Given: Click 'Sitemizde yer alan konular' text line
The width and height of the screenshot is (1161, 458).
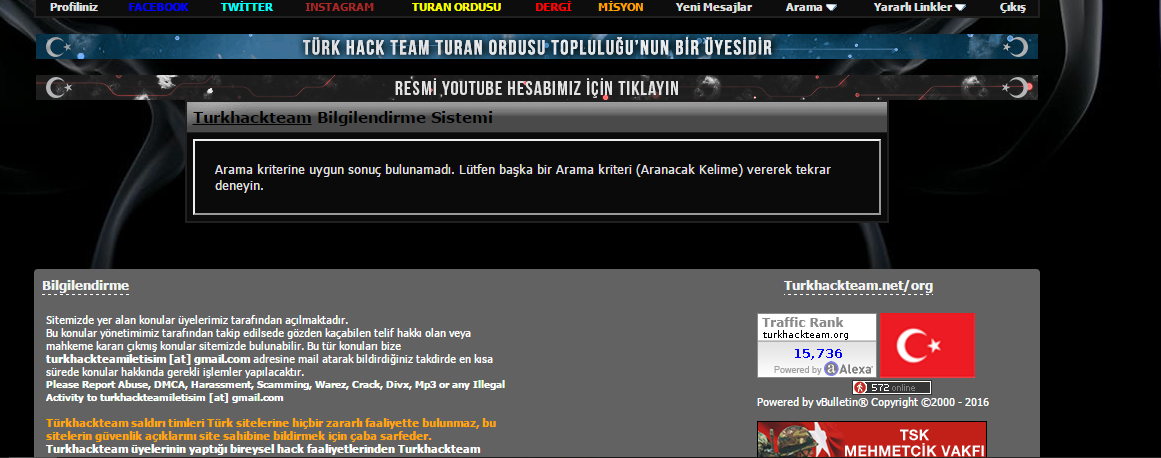Looking at the screenshot, I should point(196,320).
